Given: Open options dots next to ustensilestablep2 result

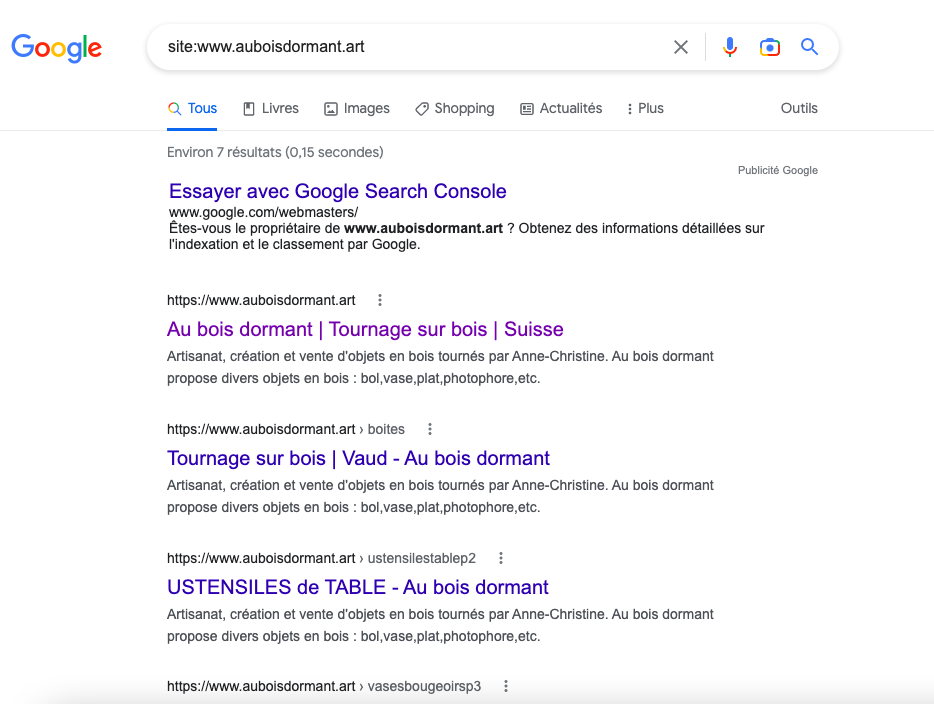Looking at the screenshot, I should tap(501, 558).
